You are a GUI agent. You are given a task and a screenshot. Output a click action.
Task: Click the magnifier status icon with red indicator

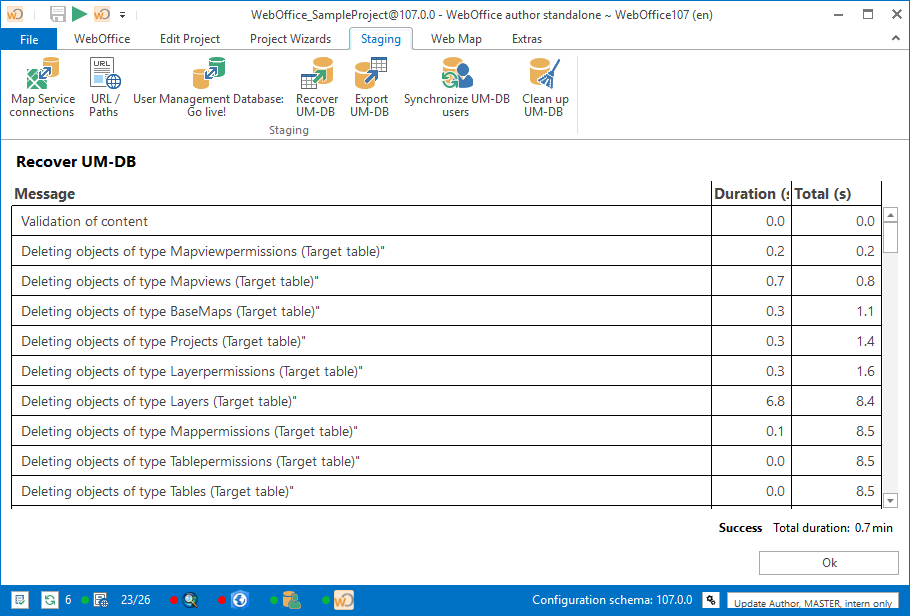pyautogui.click(x=190, y=600)
